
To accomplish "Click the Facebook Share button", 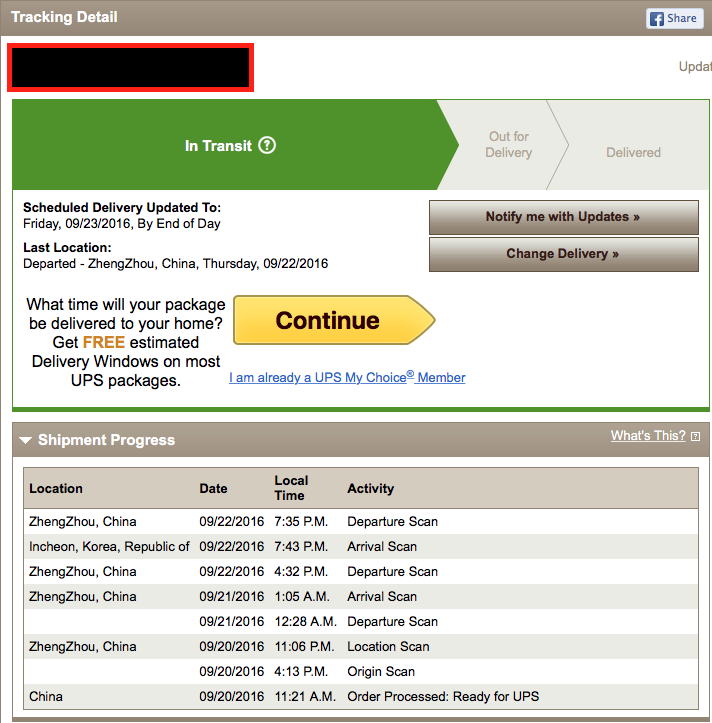I will pos(674,18).
